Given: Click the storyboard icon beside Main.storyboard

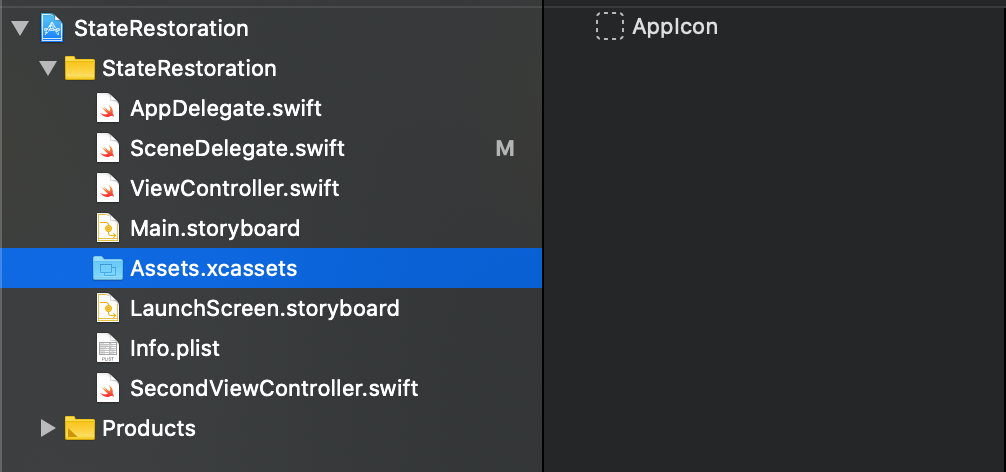Looking at the screenshot, I should [108, 228].
